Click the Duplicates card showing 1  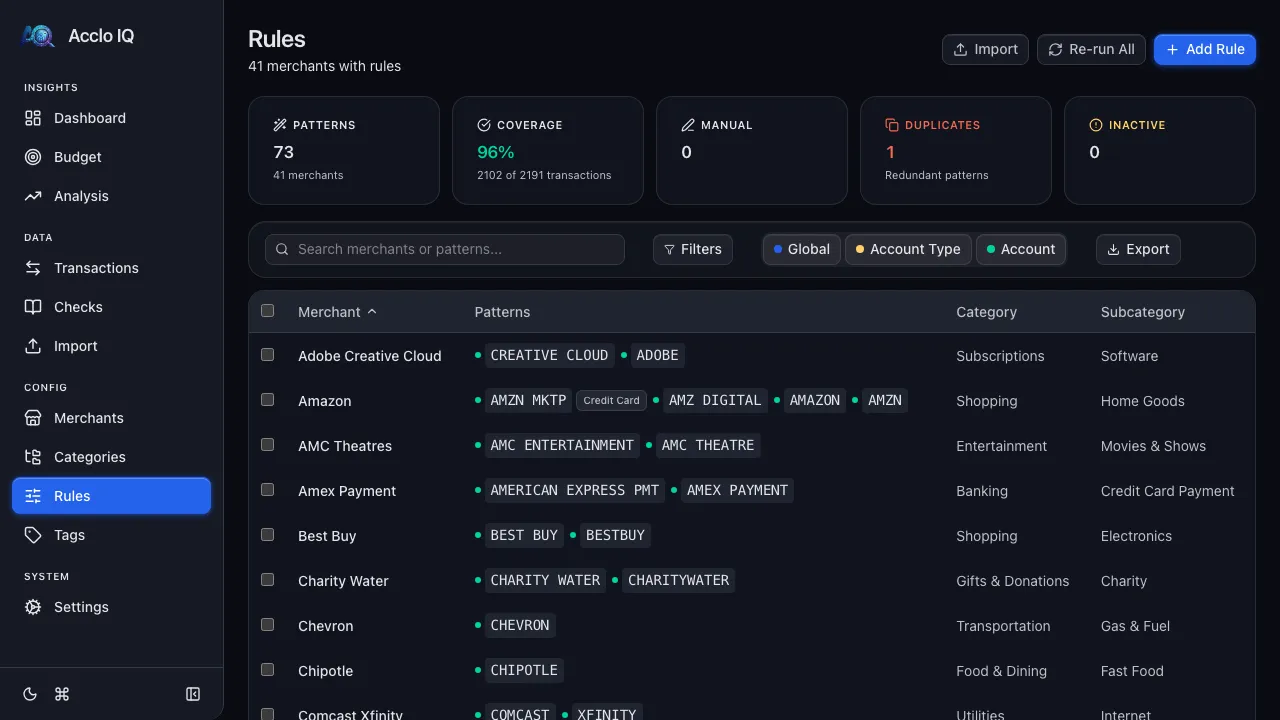[x=956, y=150]
